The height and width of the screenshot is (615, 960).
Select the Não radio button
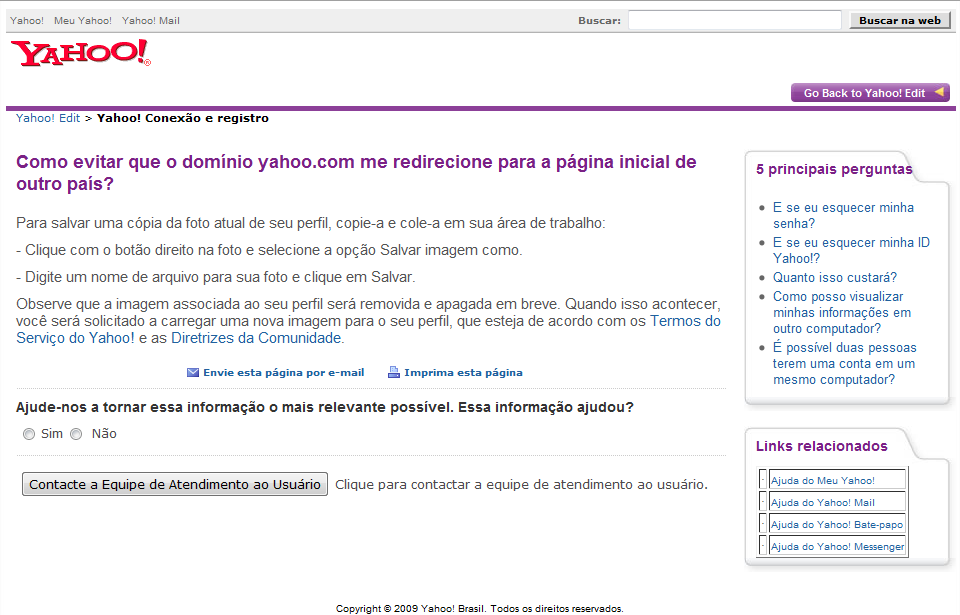[76, 434]
